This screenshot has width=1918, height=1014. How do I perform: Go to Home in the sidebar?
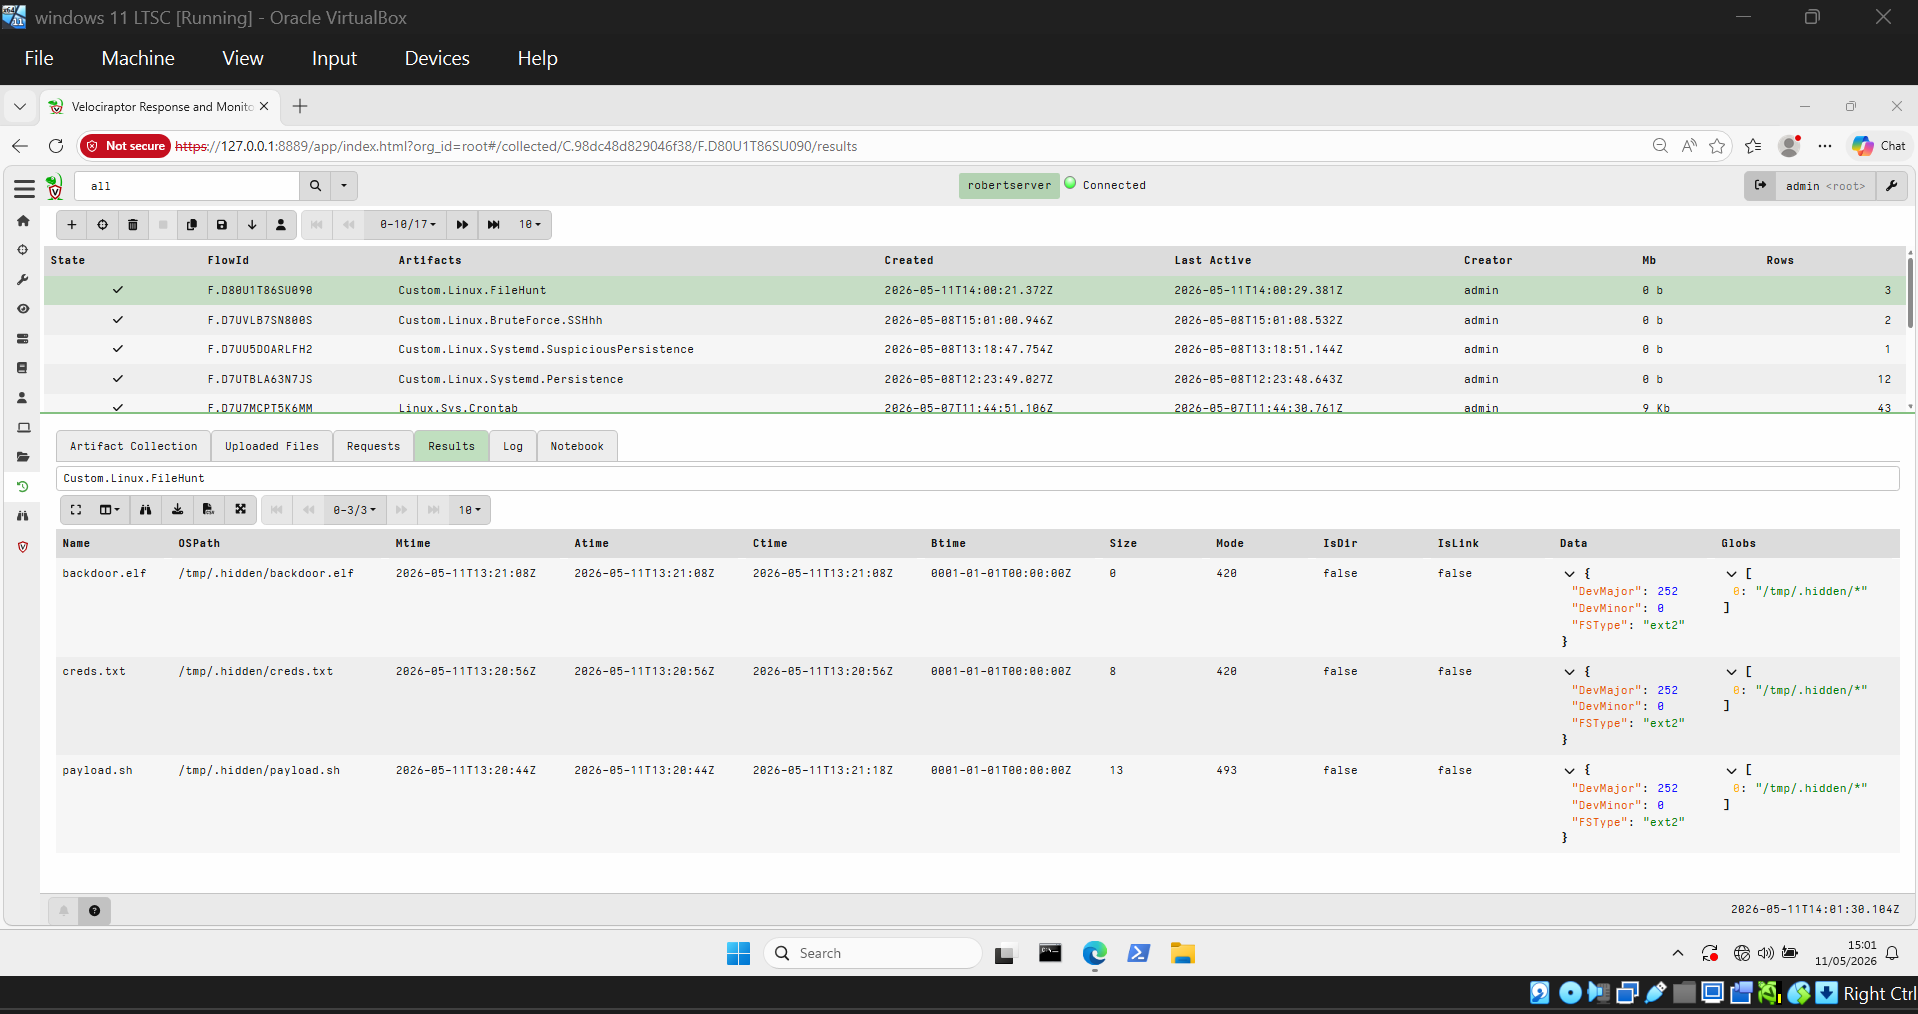point(23,221)
